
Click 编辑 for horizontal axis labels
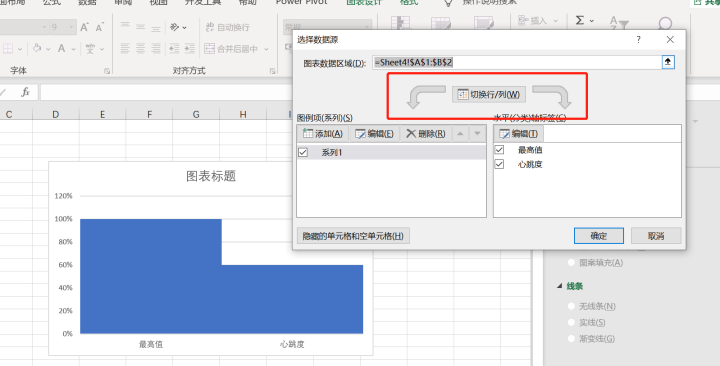click(x=518, y=134)
